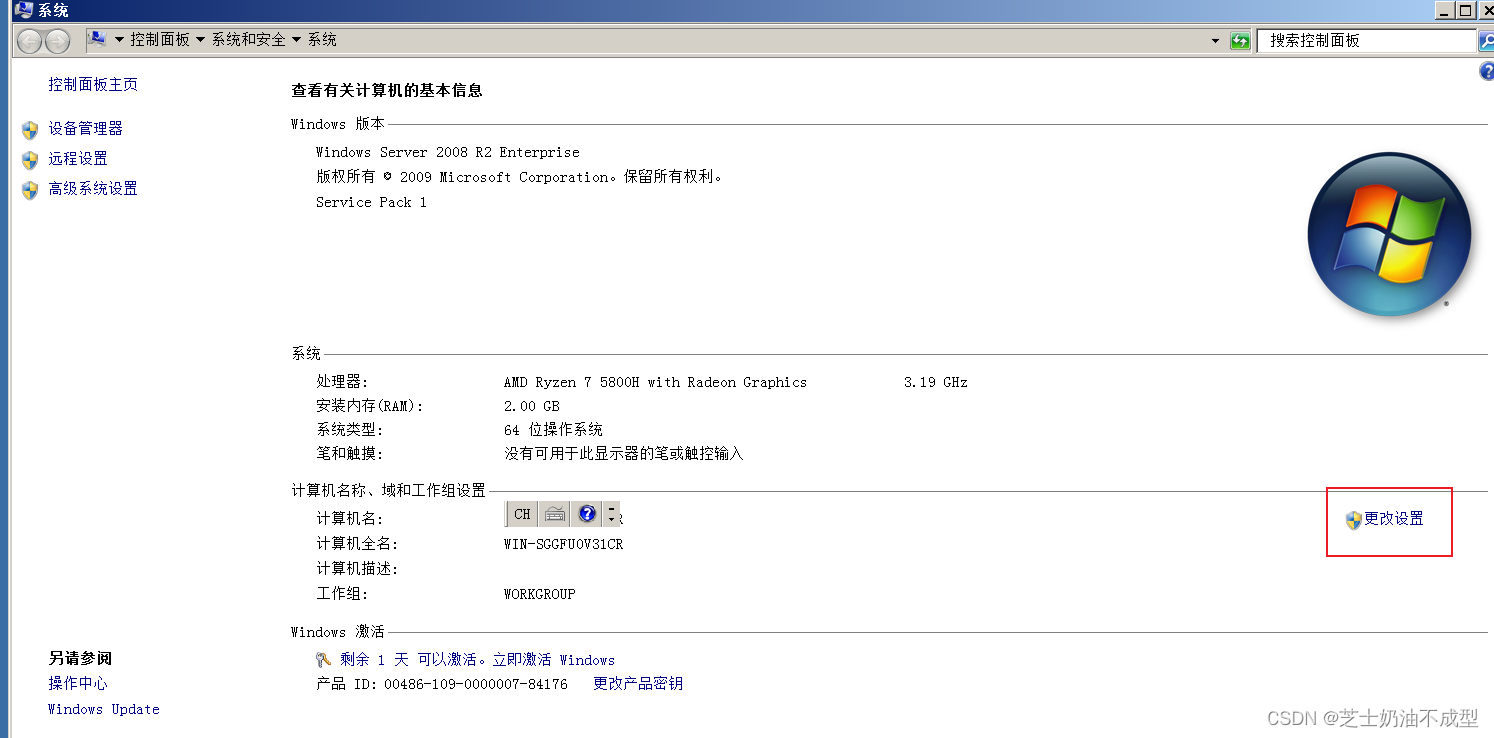
Task: Click the help question mark below the search box
Action: pos(1486,71)
